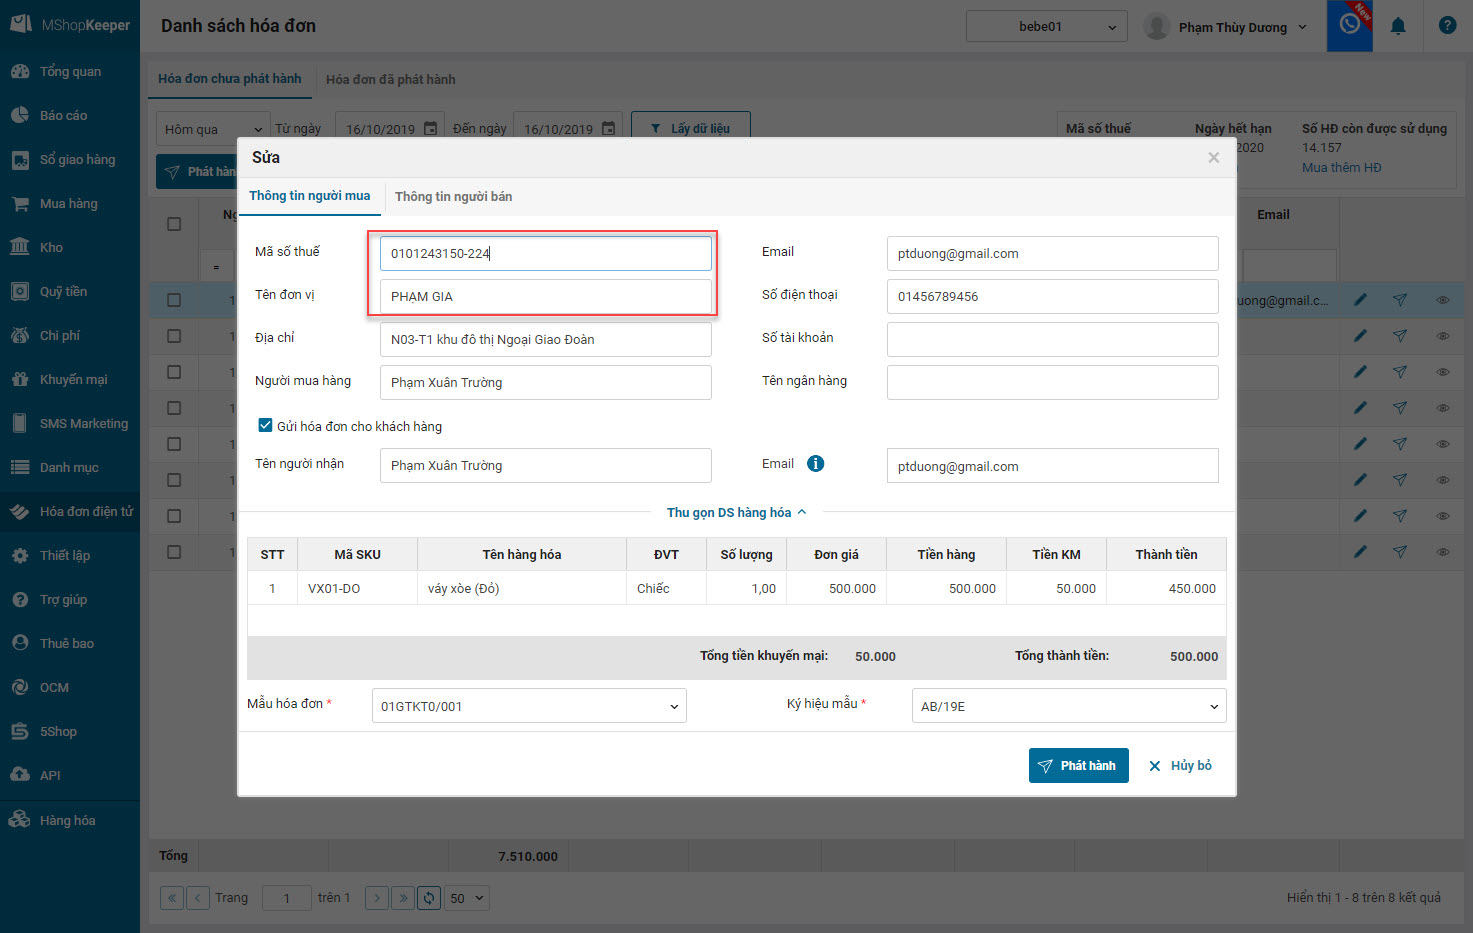
Task: Click the Phát hành button in dialog
Action: 1078,766
